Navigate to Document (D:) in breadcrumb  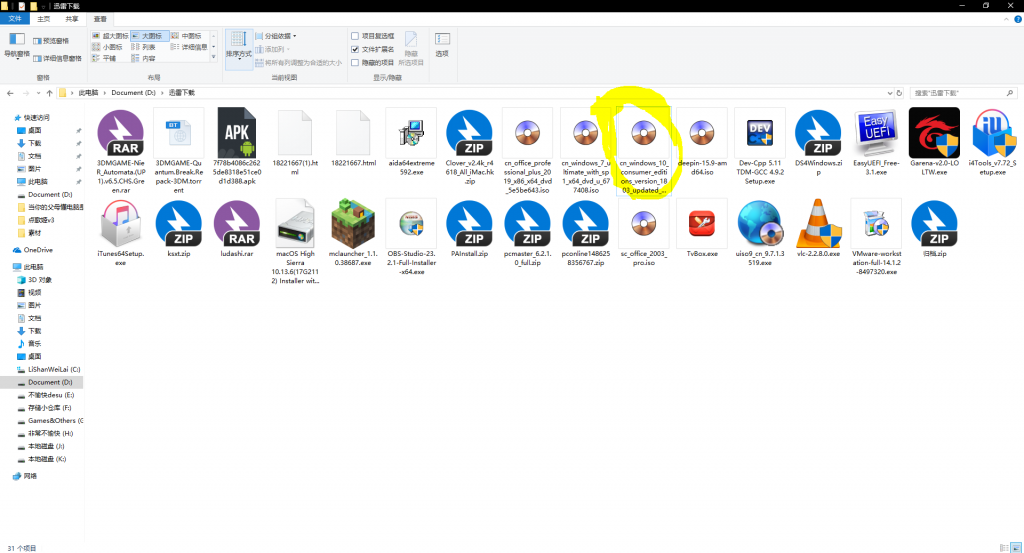(133, 93)
